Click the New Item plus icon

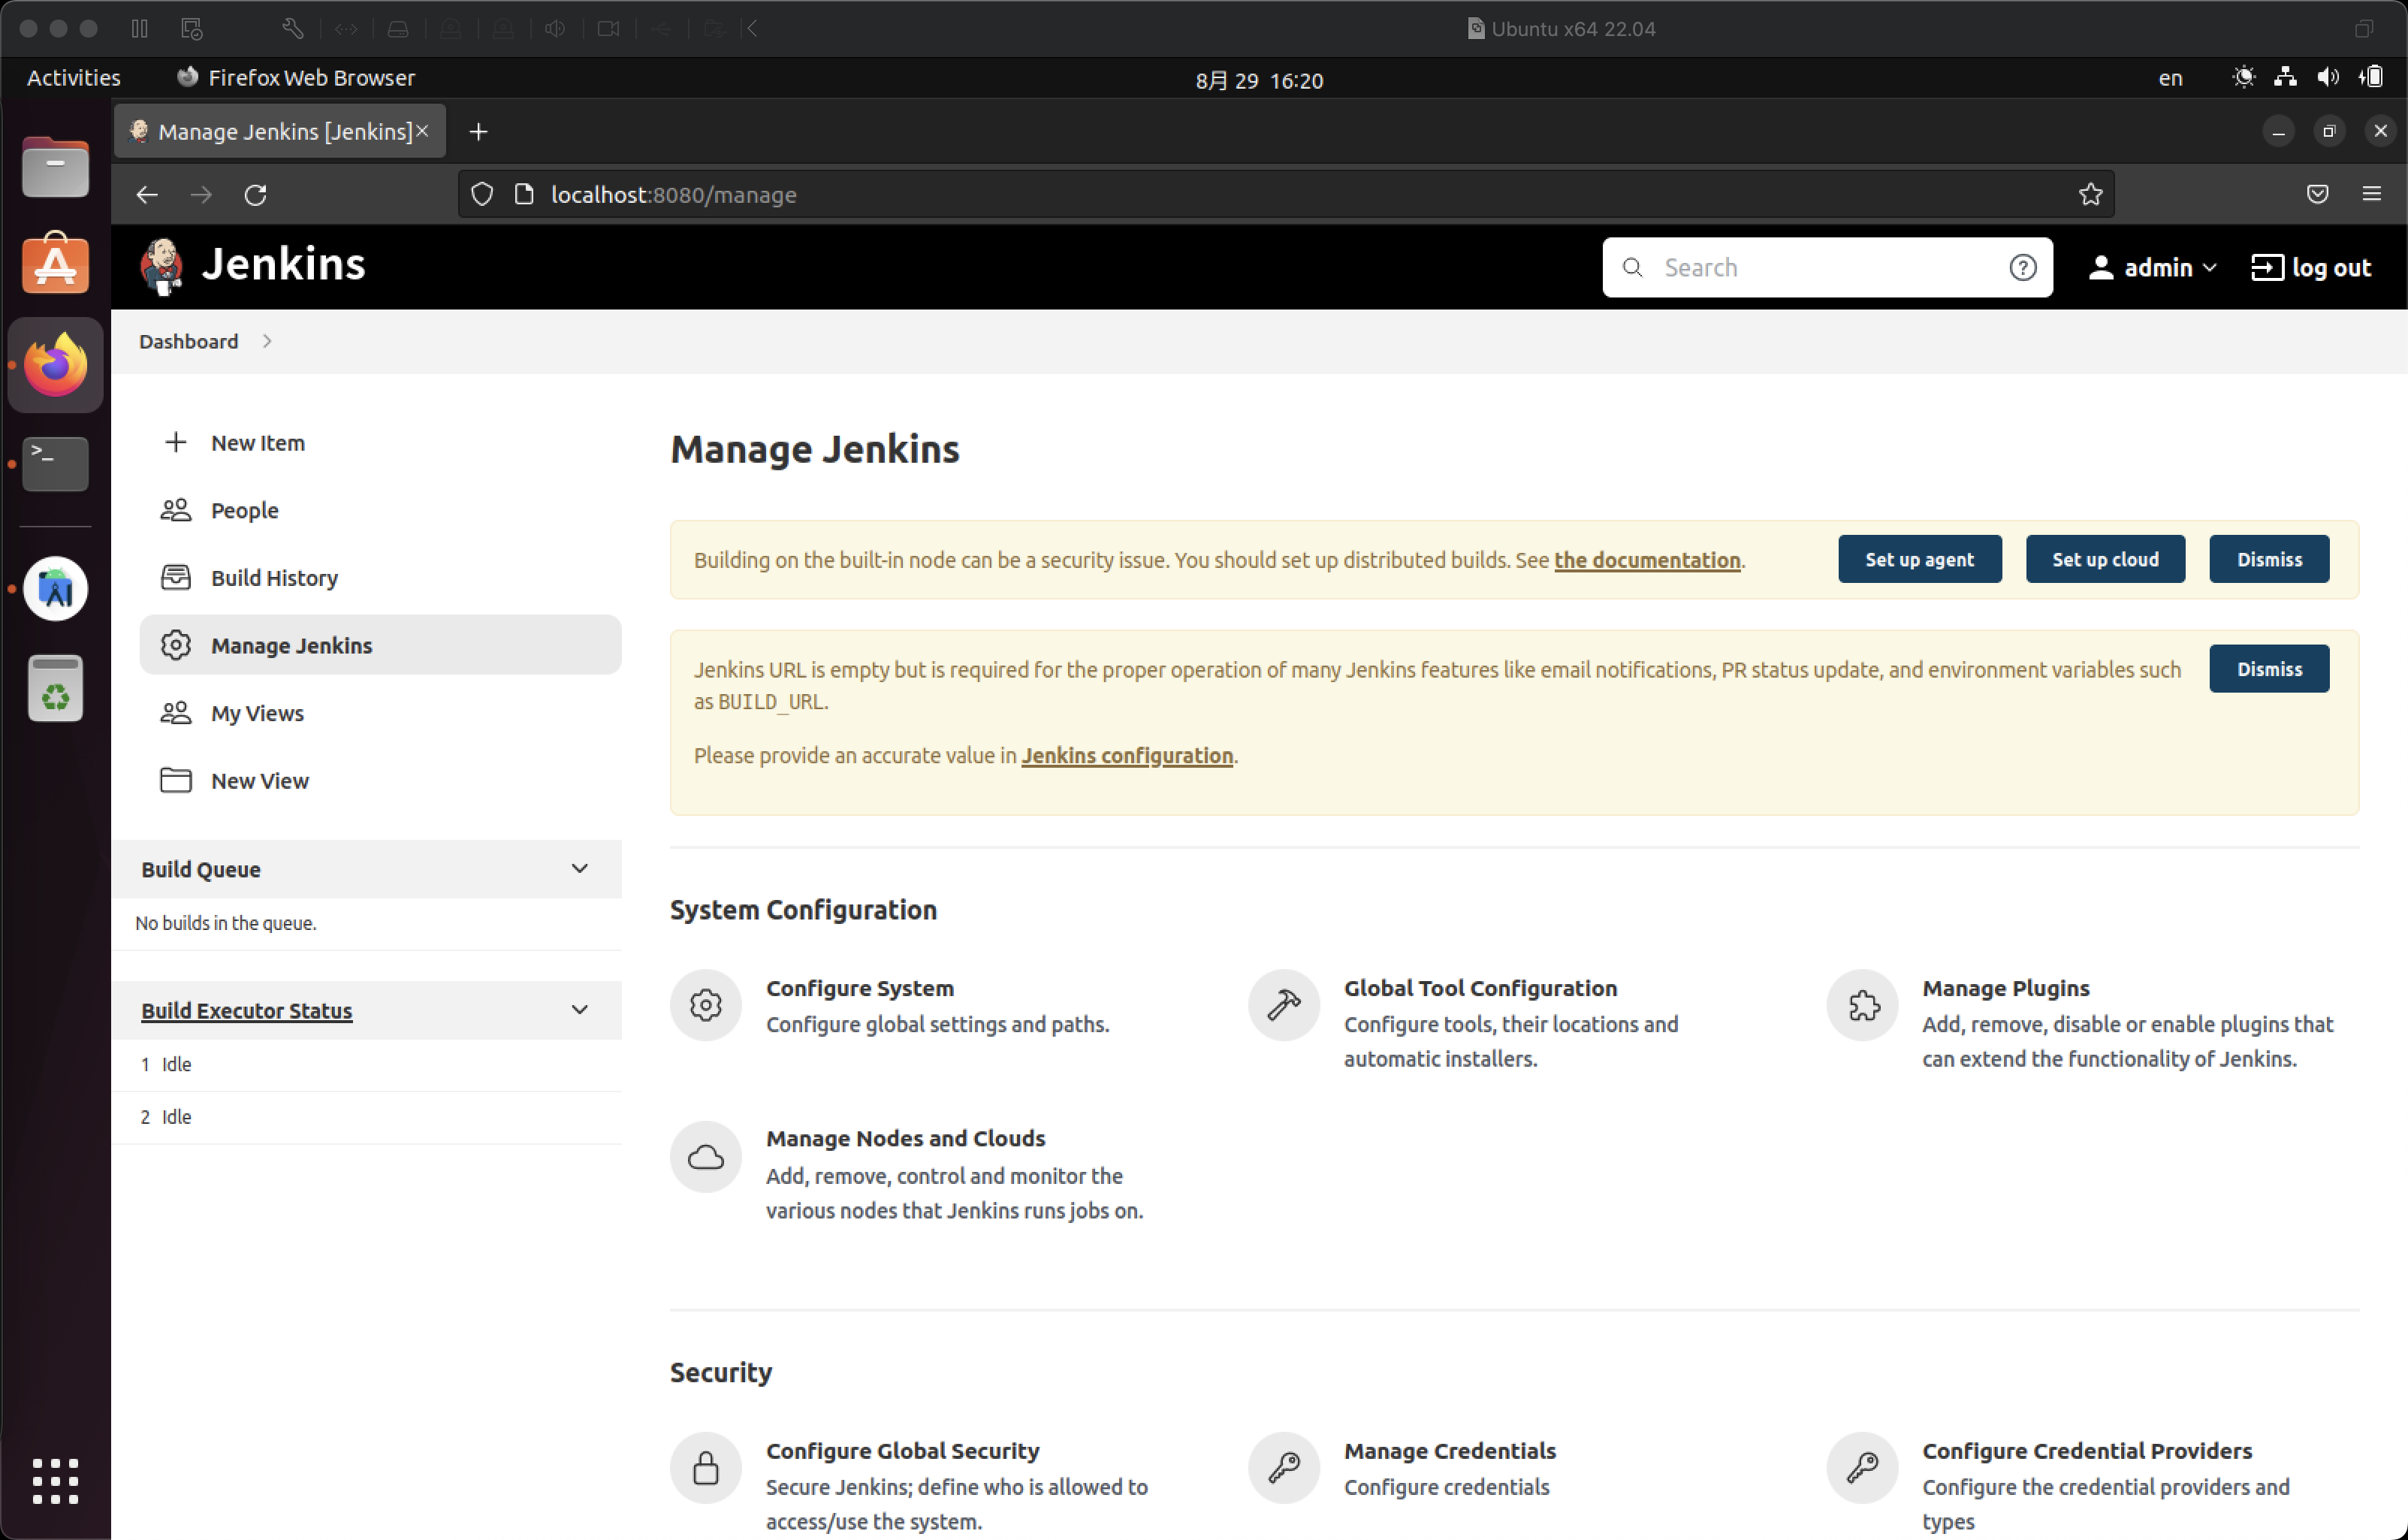pyautogui.click(x=175, y=442)
